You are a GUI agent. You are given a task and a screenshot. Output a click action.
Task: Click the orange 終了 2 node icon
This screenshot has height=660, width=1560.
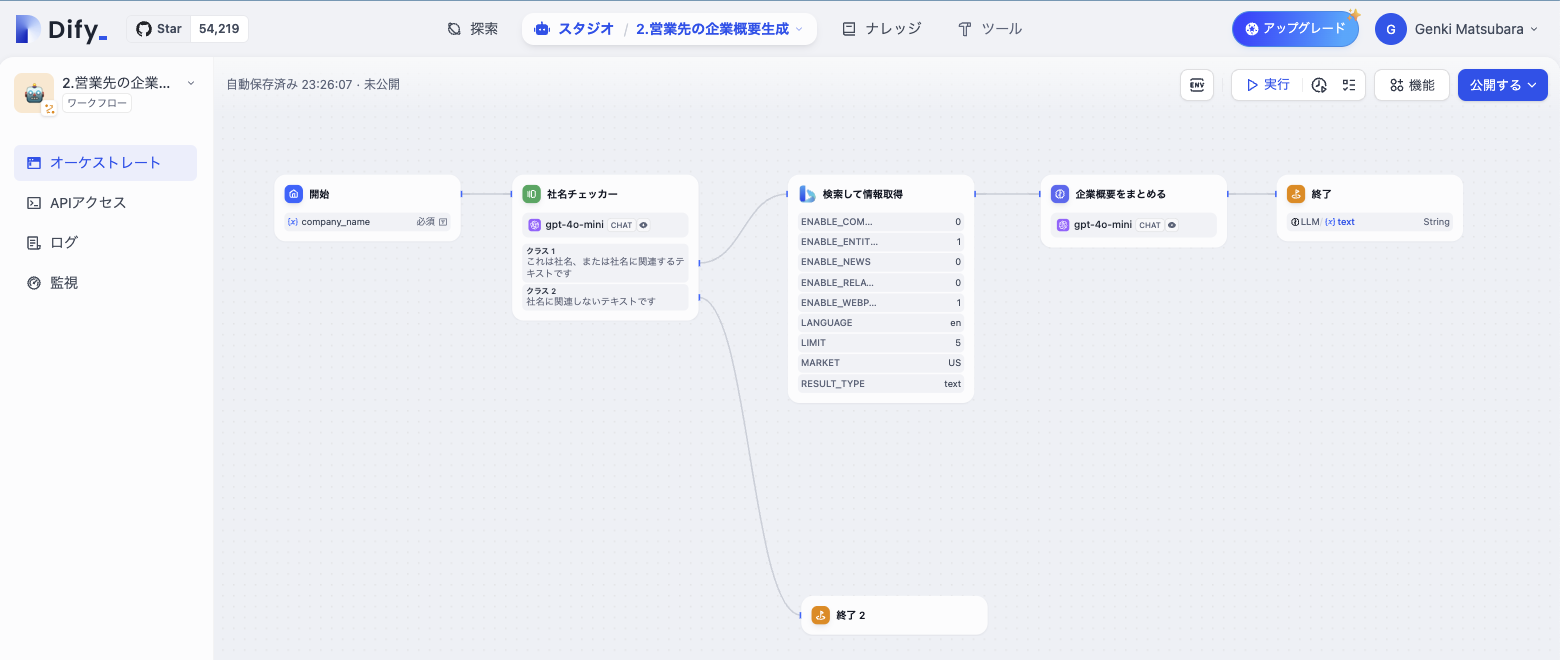[x=820, y=615]
